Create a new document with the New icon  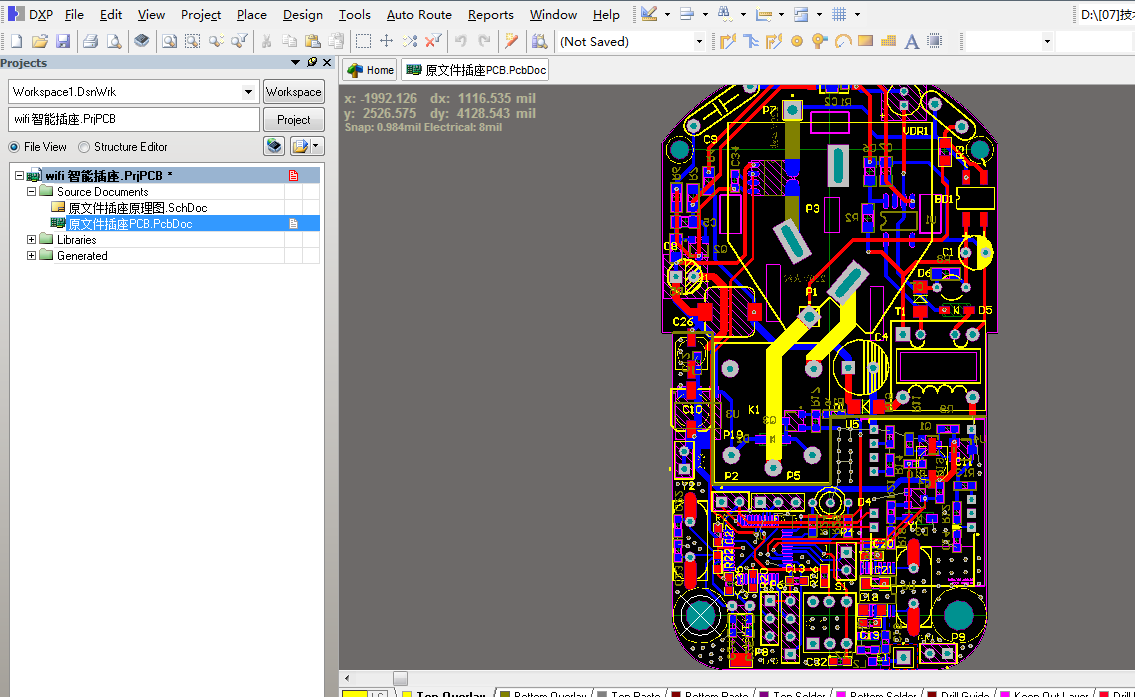(17, 42)
